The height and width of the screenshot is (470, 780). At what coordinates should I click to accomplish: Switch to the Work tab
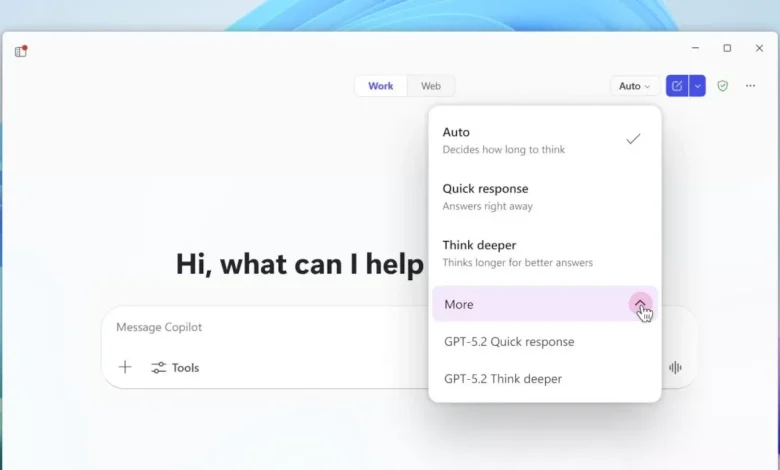tap(381, 86)
